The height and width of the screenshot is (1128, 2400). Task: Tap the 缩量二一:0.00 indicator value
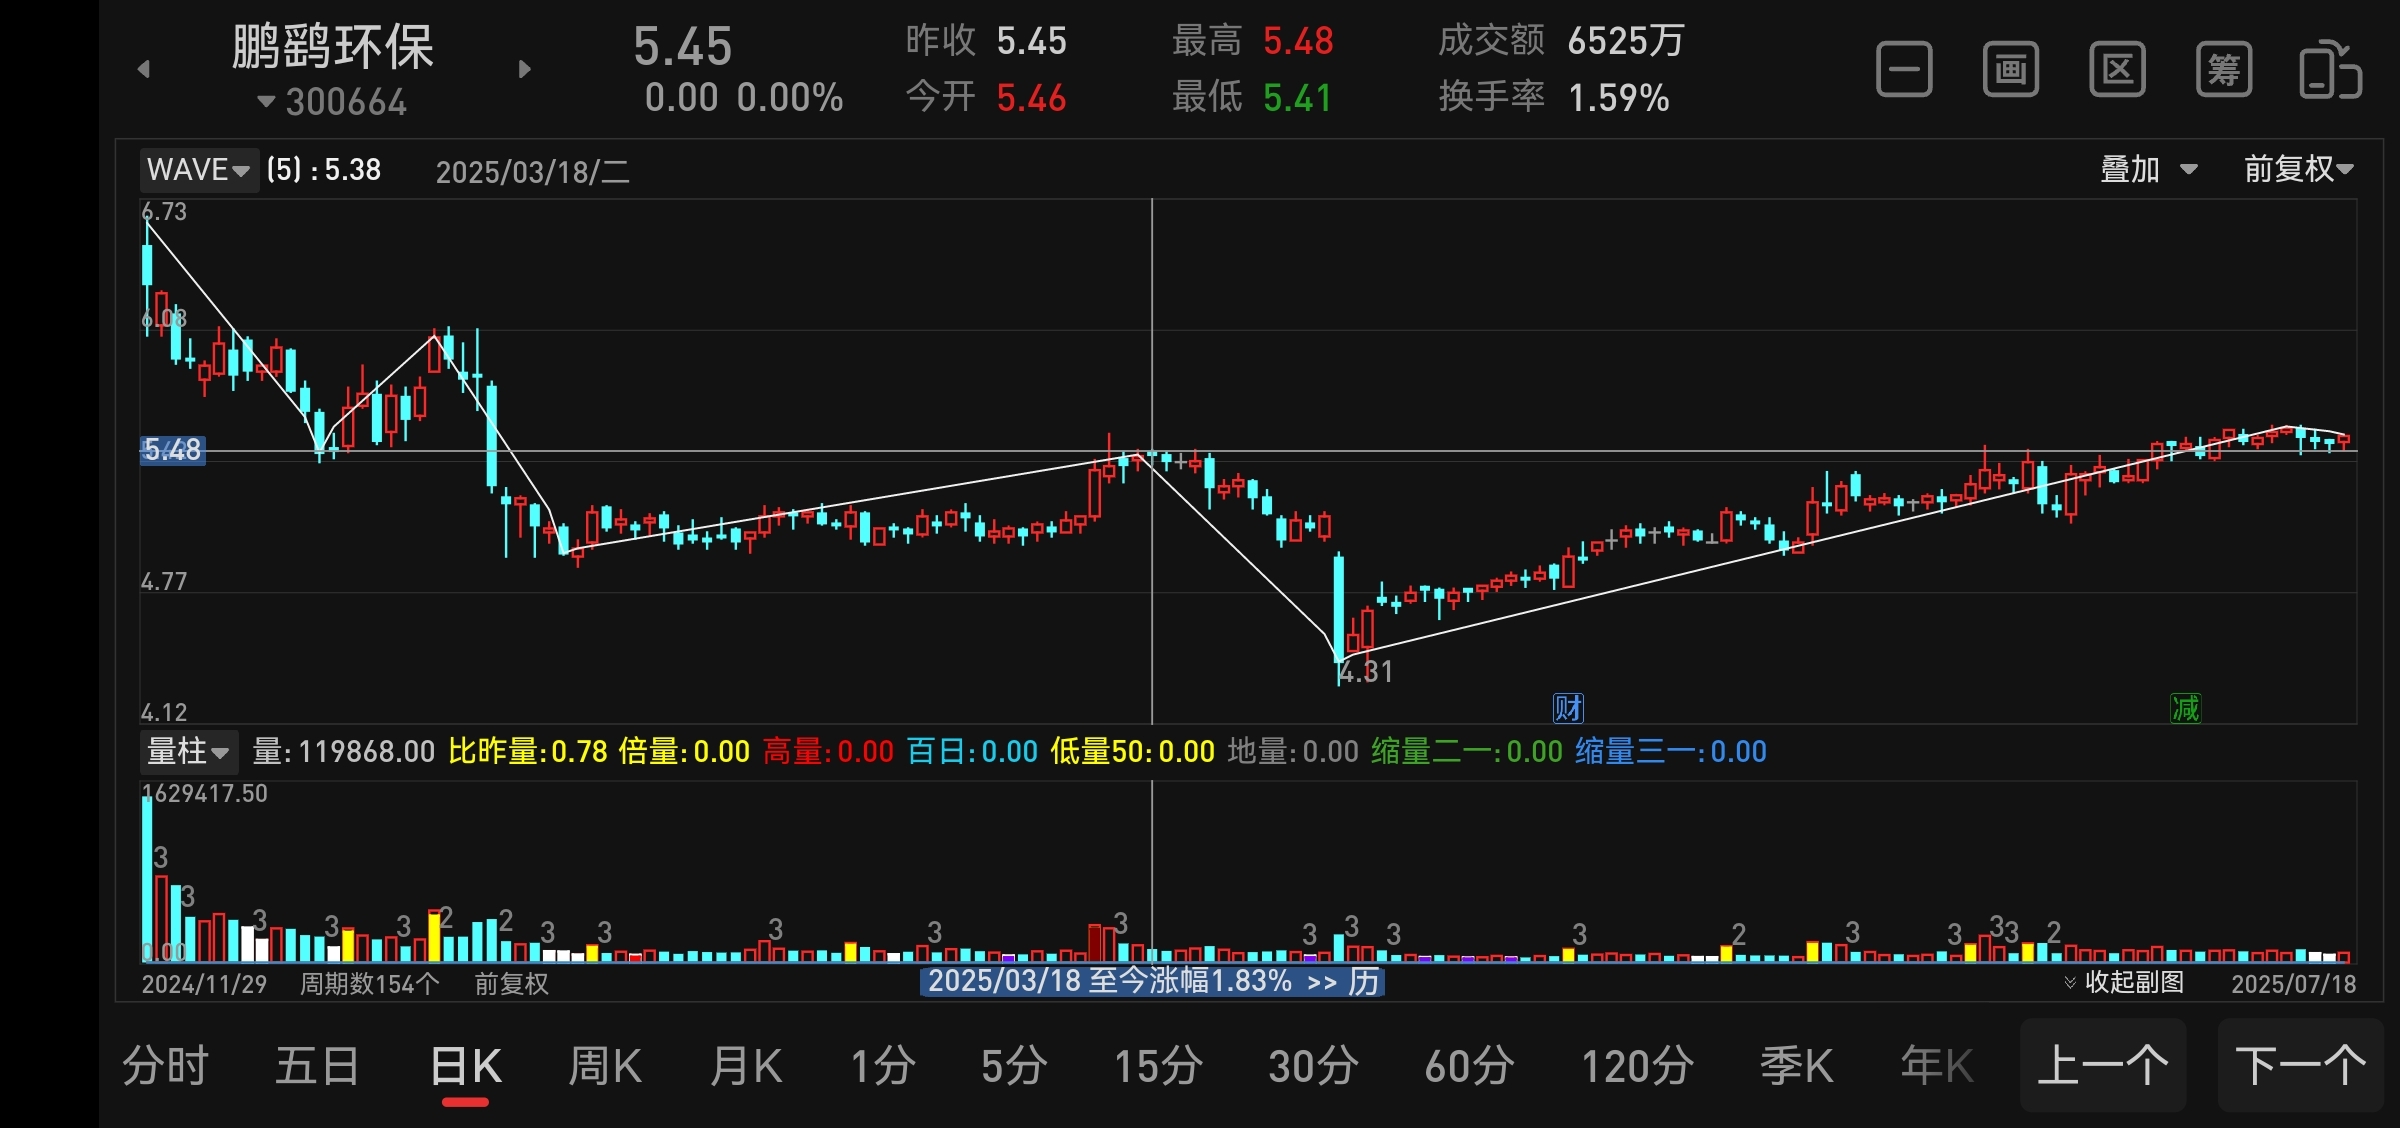(1467, 751)
